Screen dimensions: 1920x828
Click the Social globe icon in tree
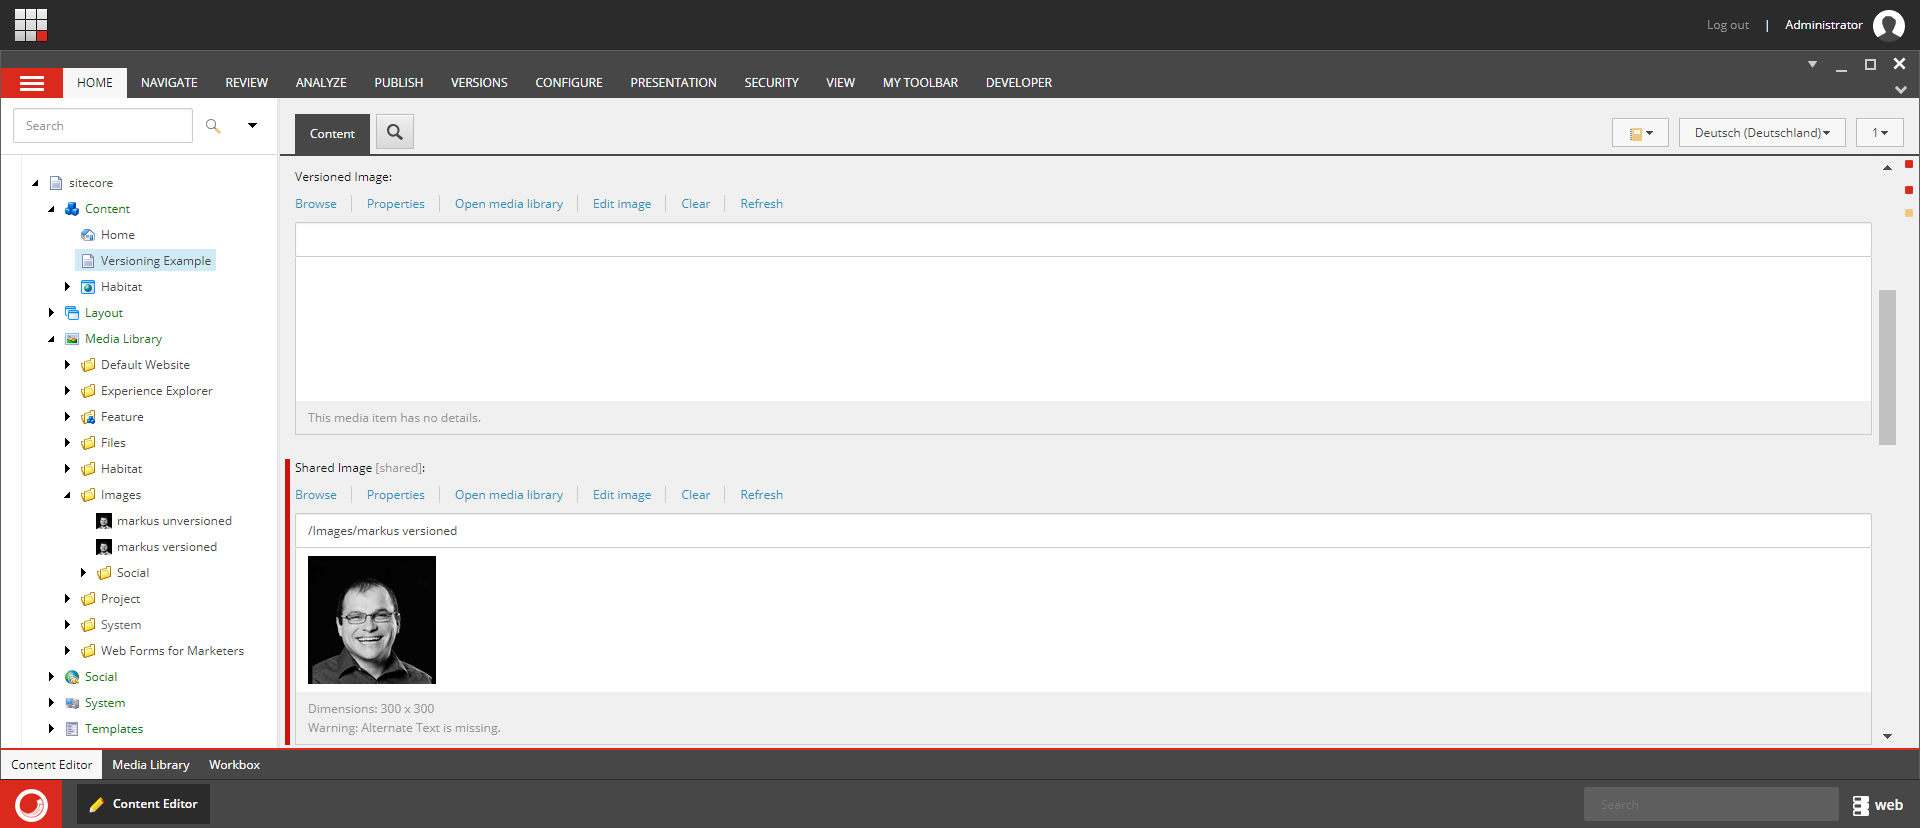[72, 677]
